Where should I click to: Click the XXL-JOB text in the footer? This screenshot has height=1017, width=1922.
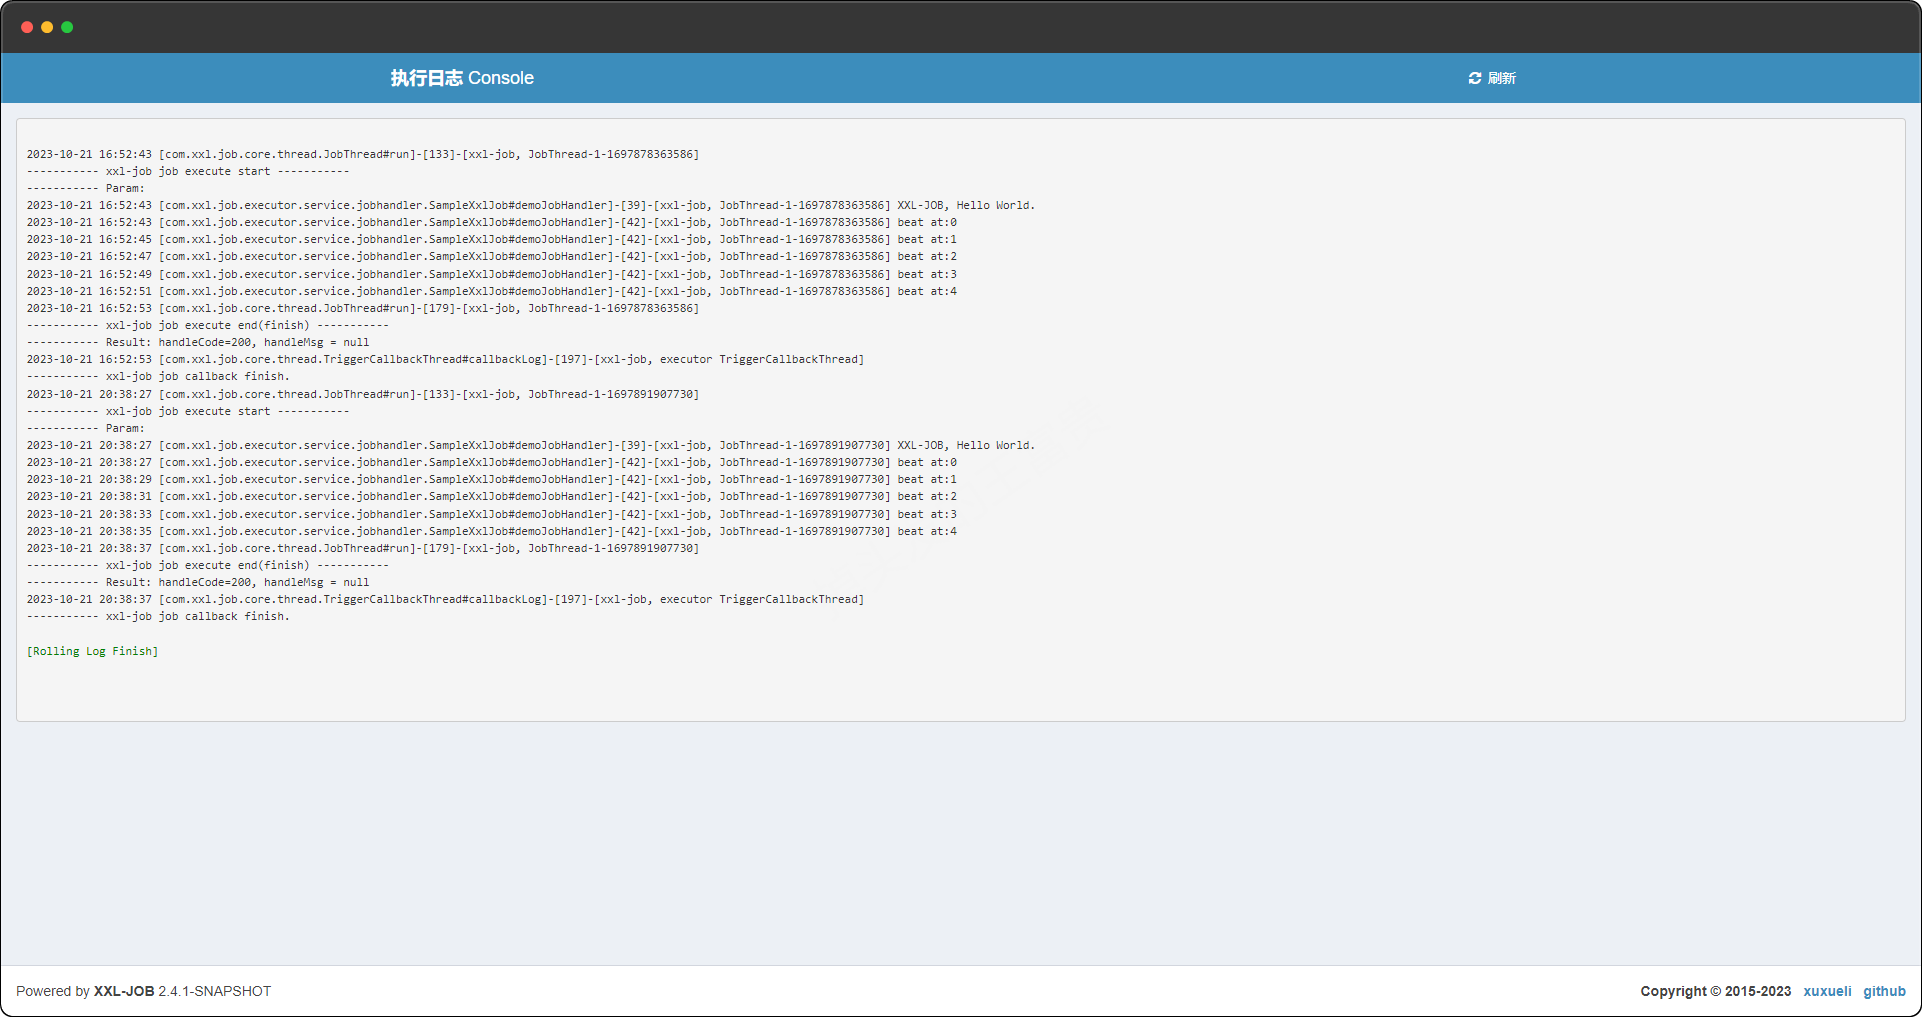pyautogui.click(x=124, y=991)
